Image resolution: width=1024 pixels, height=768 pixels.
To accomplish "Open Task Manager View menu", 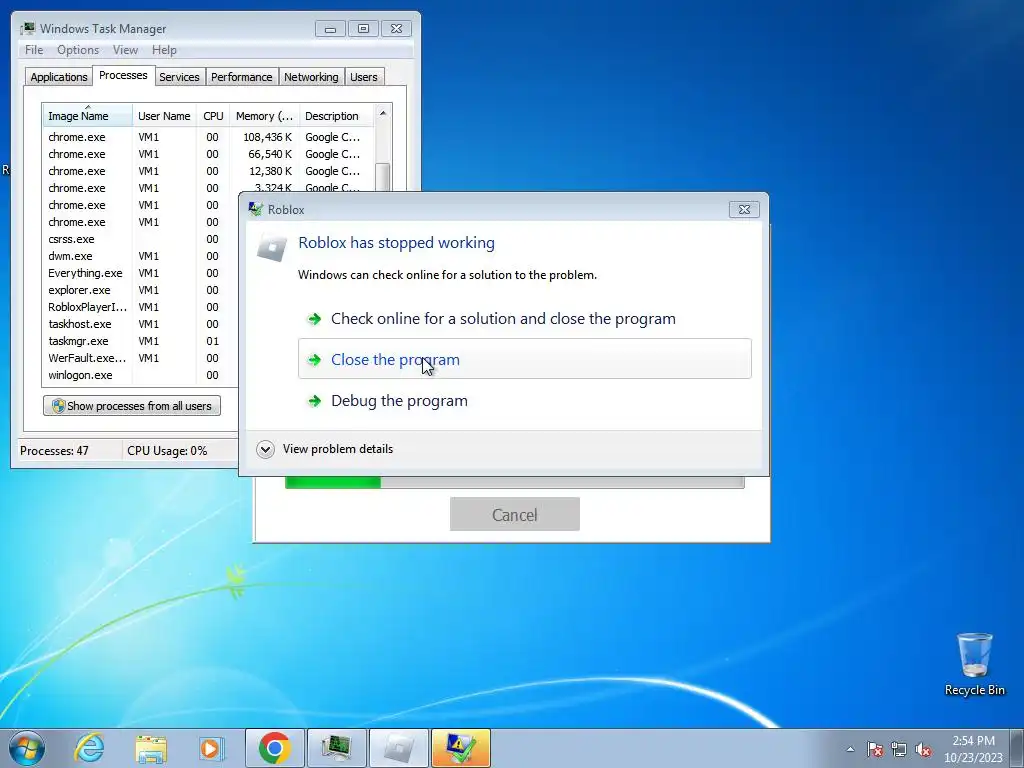I will [125, 50].
